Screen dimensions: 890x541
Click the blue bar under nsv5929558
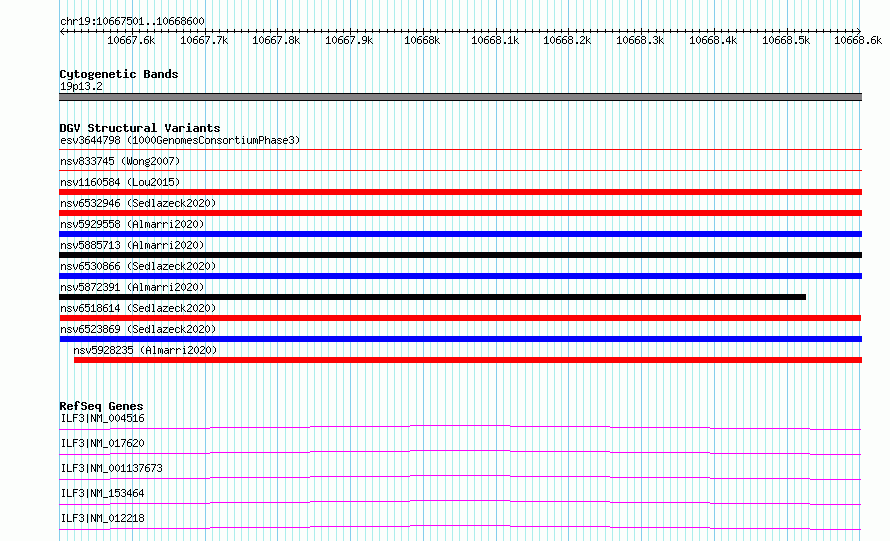[460, 234]
